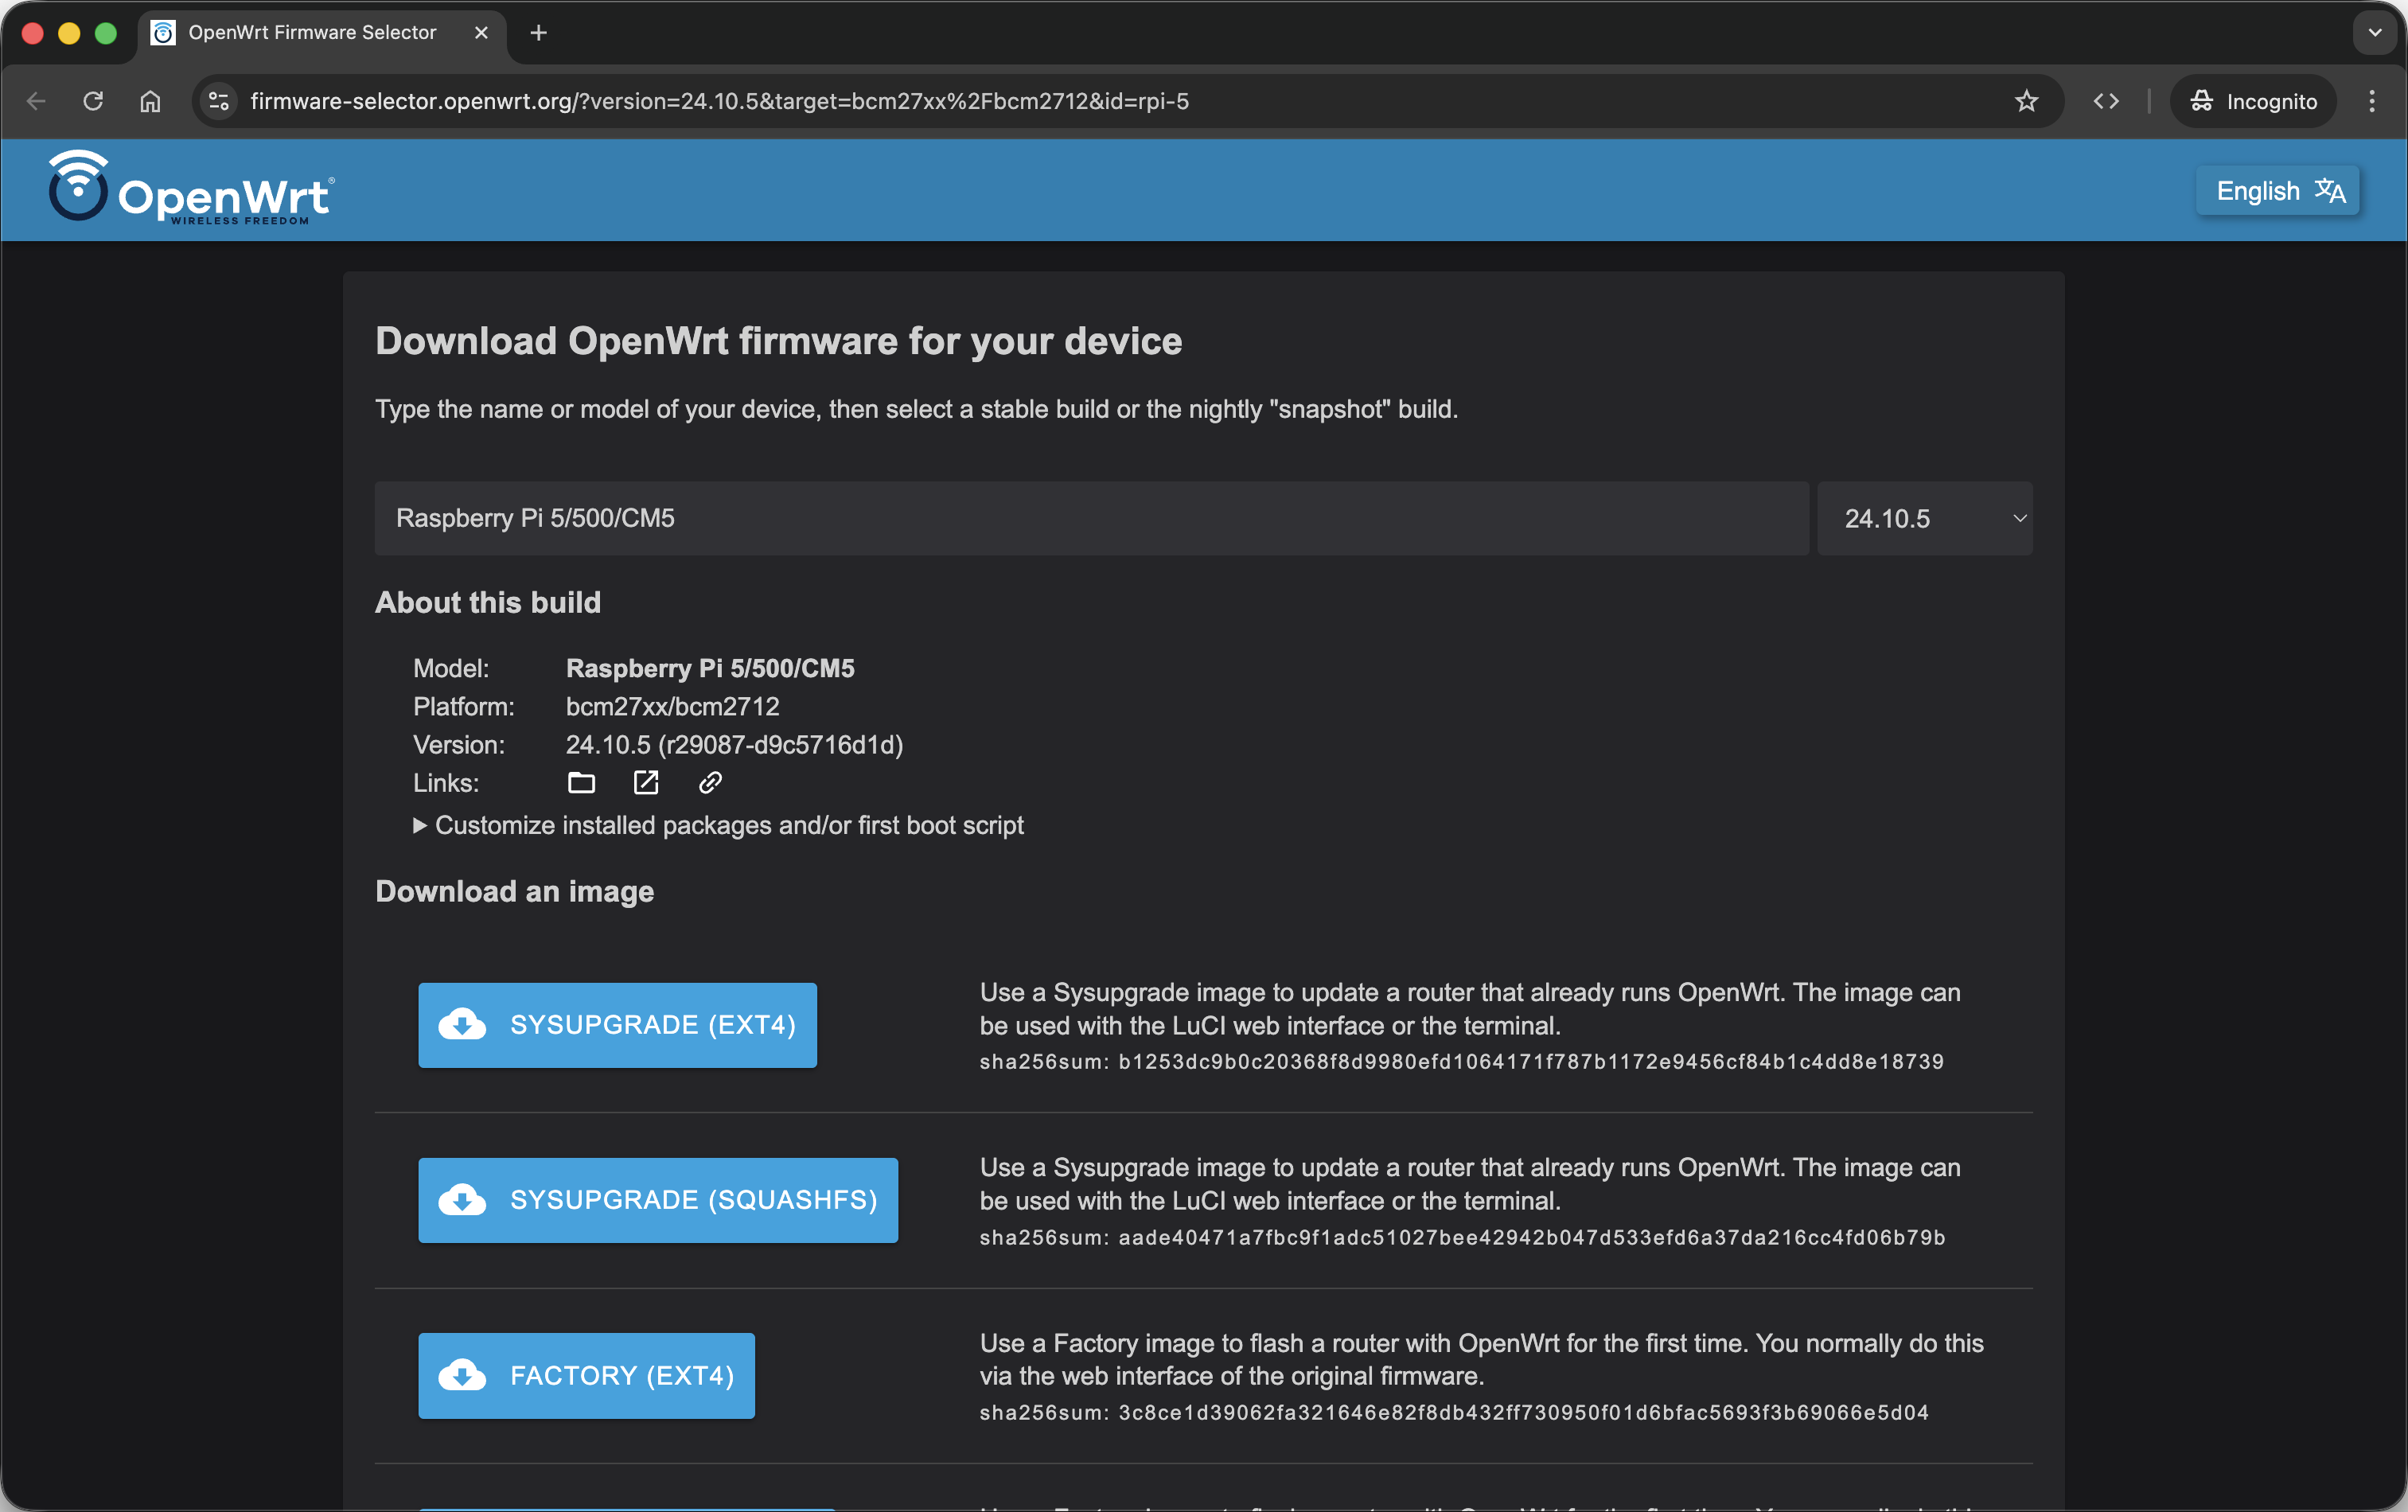
Task: Click the site permissions icon in address bar
Action: pos(218,101)
